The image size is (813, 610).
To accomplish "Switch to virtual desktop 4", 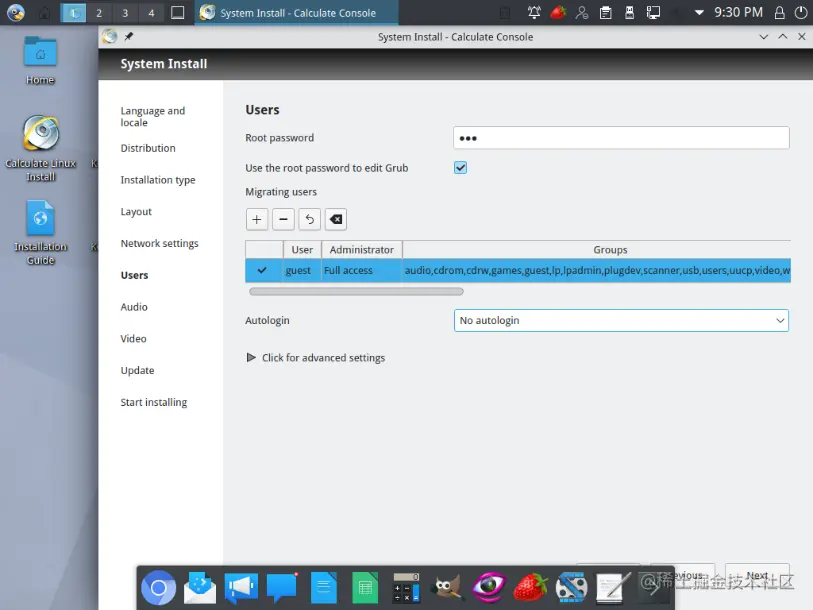I will tap(151, 12).
